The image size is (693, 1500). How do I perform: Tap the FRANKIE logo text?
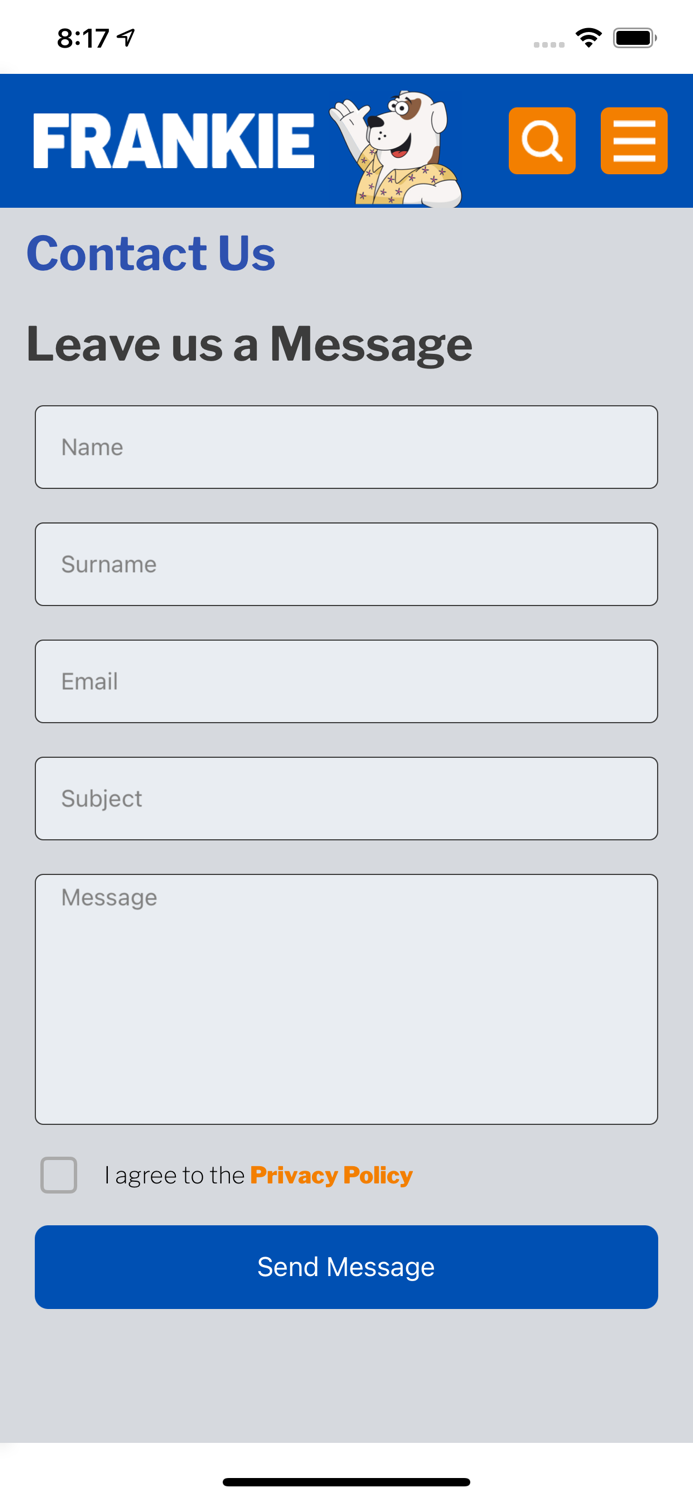point(174,141)
